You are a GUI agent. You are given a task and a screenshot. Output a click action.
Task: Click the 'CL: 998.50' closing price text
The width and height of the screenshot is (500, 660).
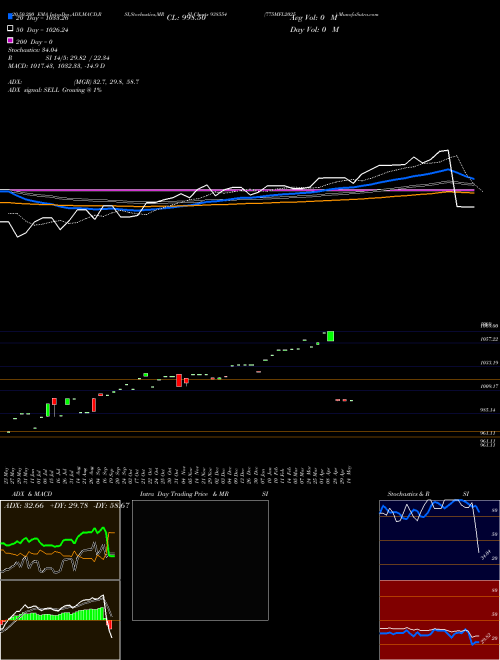point(186,18)
